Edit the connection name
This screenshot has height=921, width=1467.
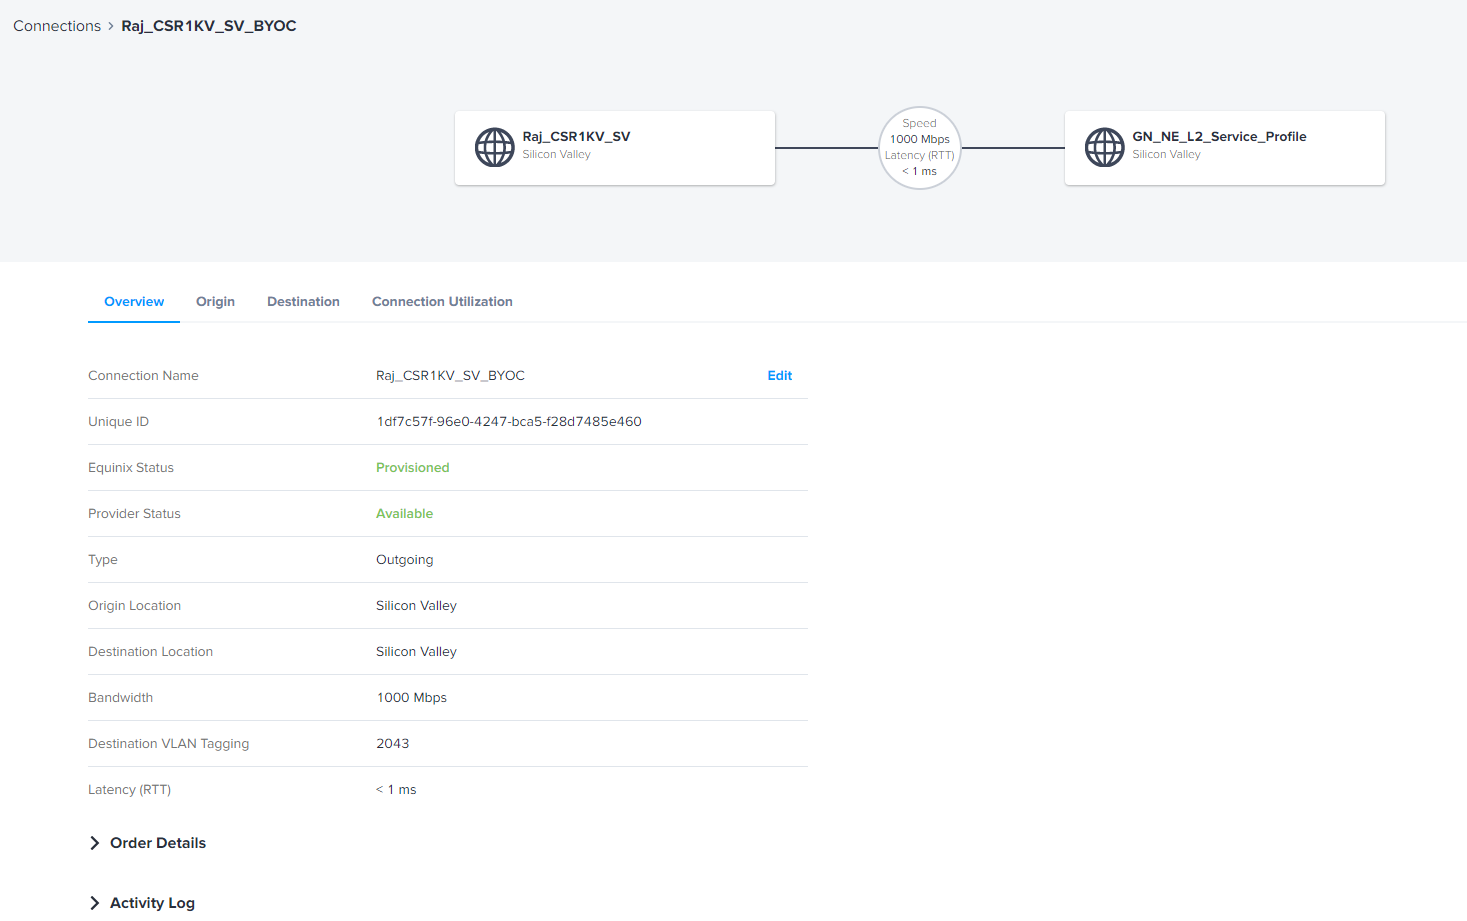780,376
